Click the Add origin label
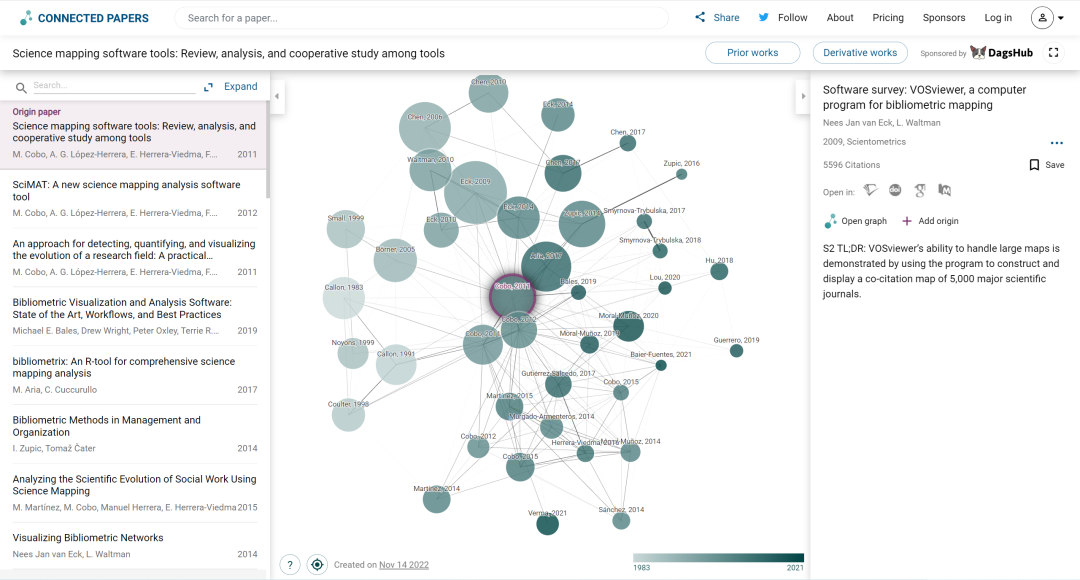This screenshot has width=1080, height=580. (938, 221)
